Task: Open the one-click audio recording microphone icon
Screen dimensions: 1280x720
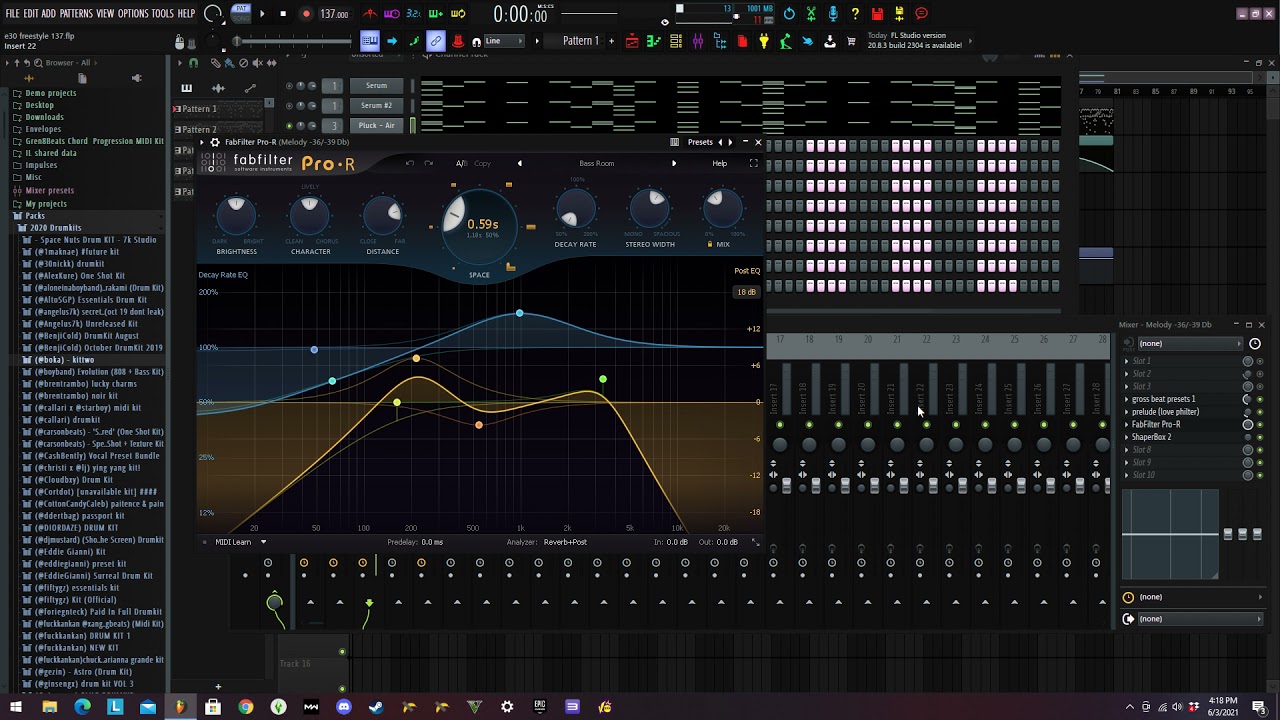Action: [x=833, y=14]
